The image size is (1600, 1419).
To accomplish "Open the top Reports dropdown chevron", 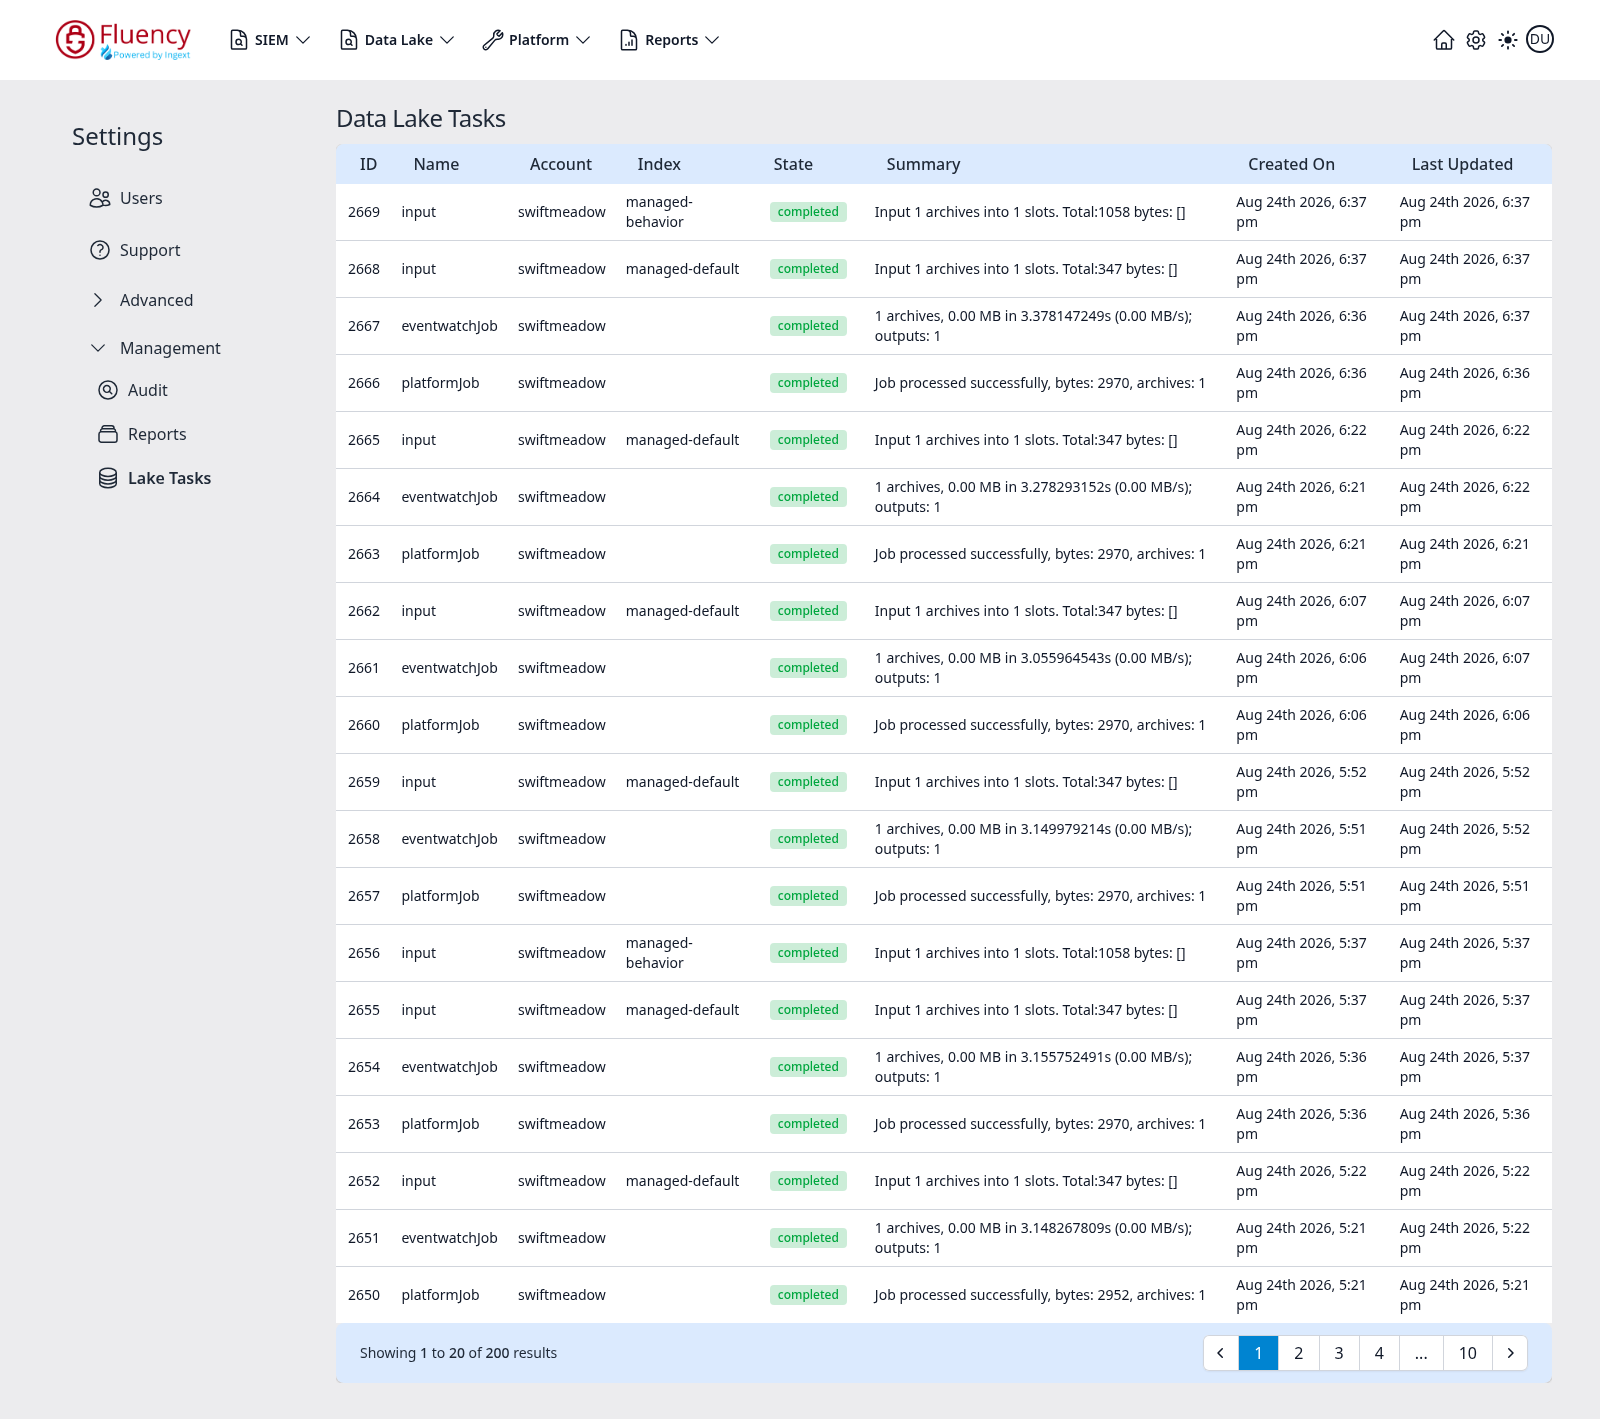I will pos(712,40).
